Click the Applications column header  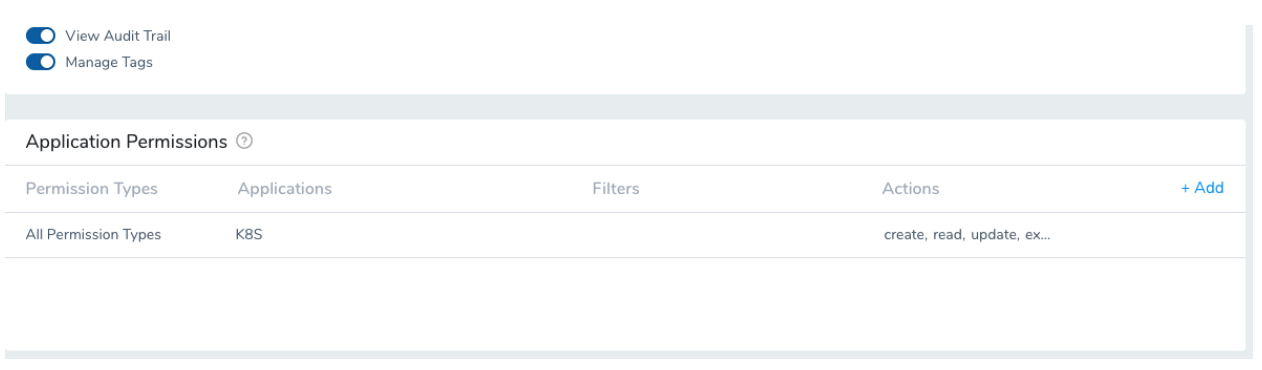pos(284,188)
